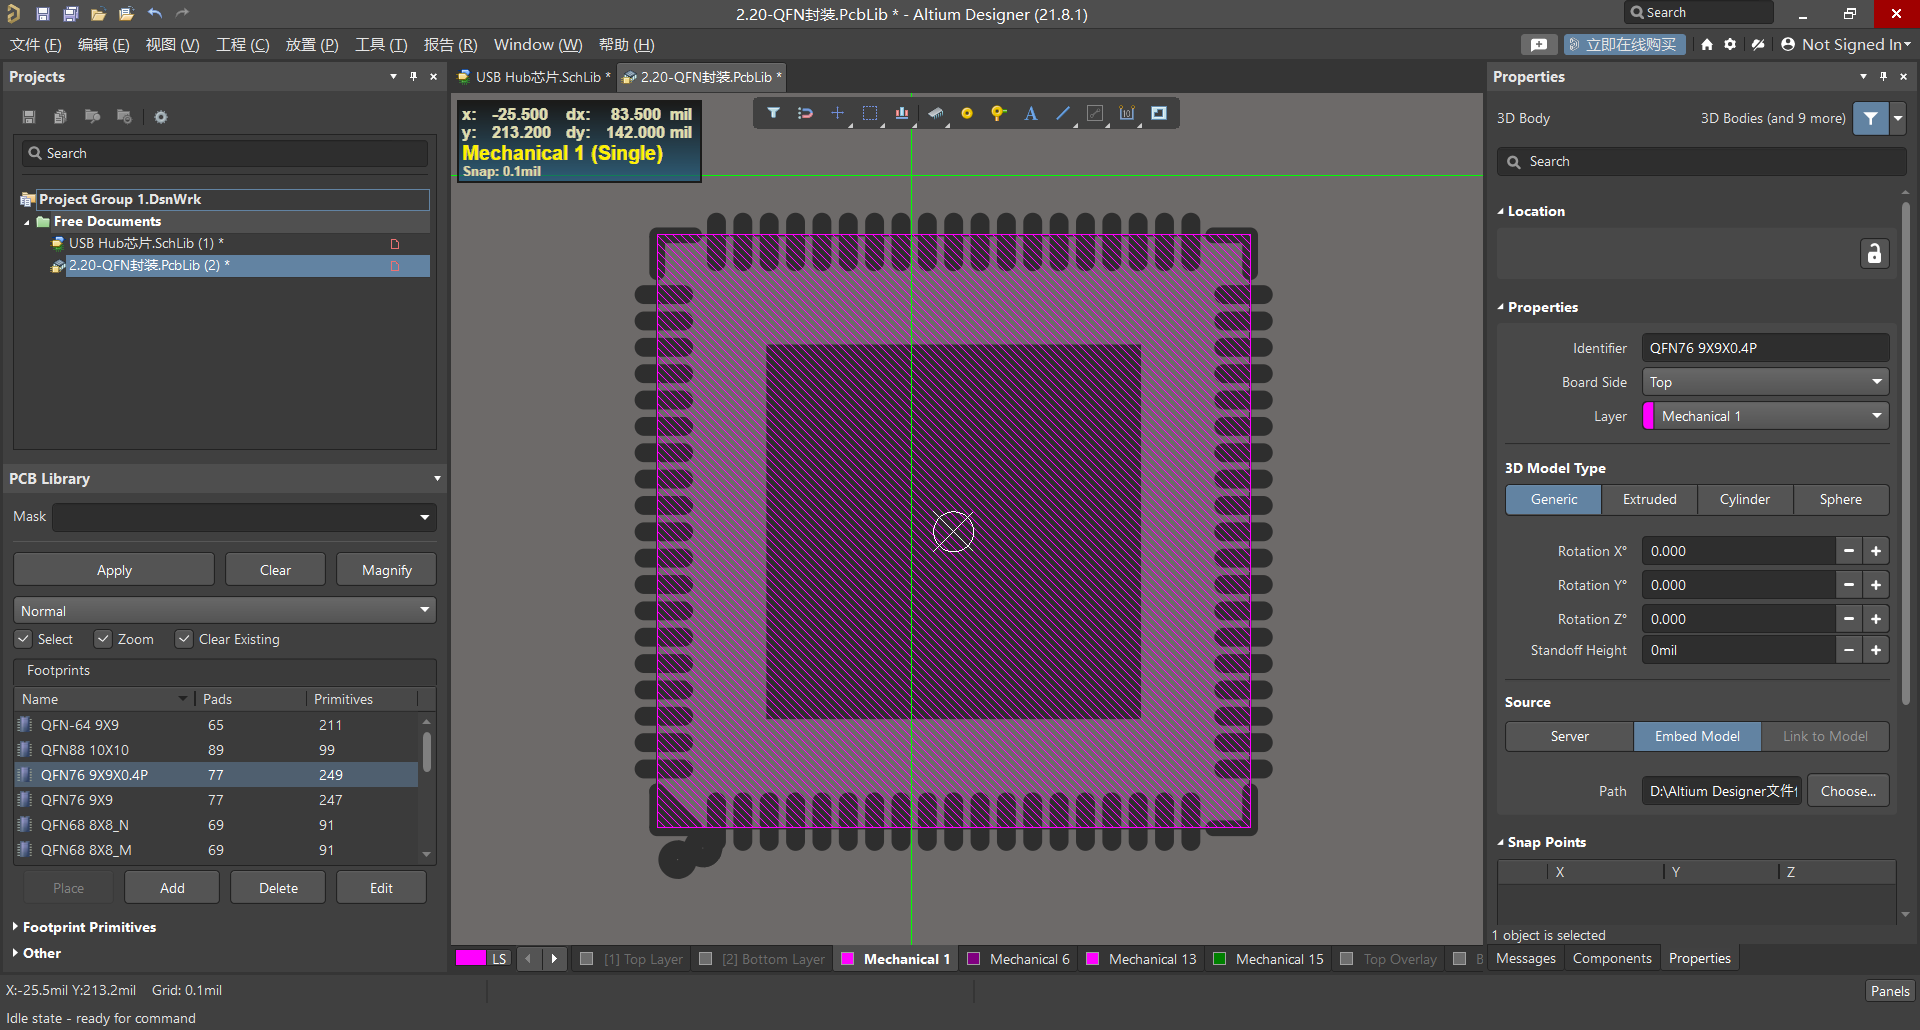Click the Open Document folder icon
This screenshot has height=1030, width=1920.
[x=98, y=14]
